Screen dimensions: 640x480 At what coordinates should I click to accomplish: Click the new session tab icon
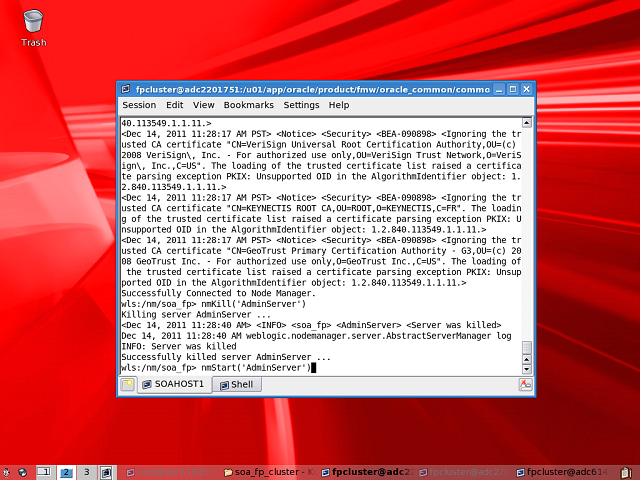[128, 384]
